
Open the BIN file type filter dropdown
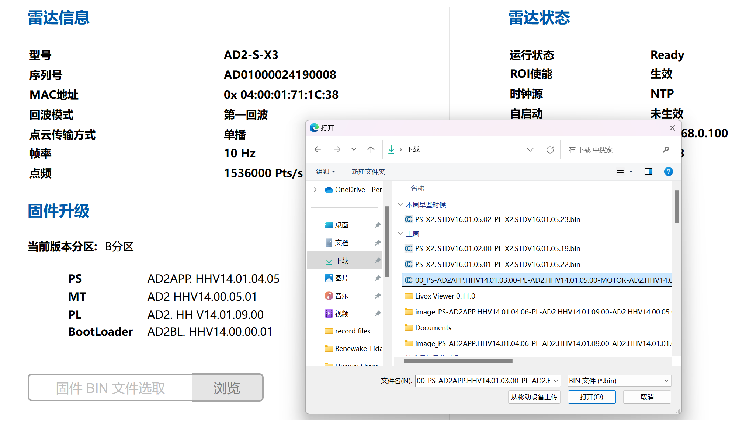(619, 381)
